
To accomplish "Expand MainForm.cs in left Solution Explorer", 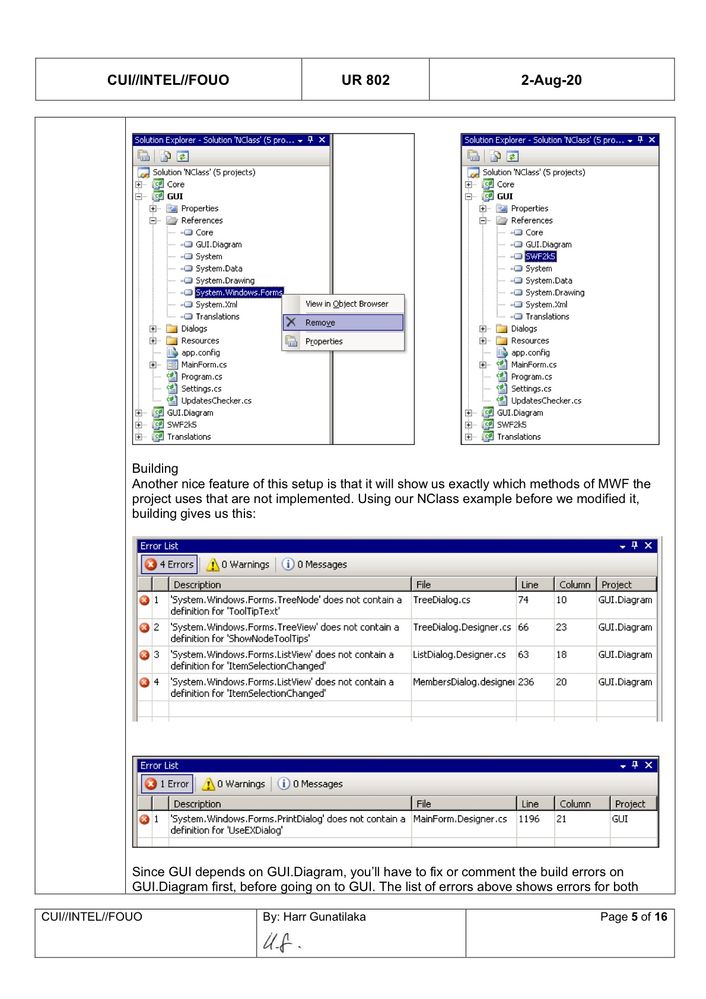I will [x=153, y=365].
